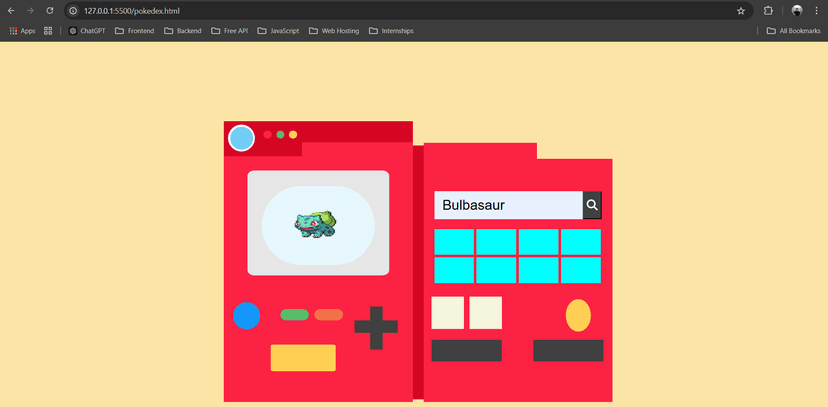Click the browser forward arrow
The height and width of the screenshot is (407, 828).
click(x=30, y=11)
